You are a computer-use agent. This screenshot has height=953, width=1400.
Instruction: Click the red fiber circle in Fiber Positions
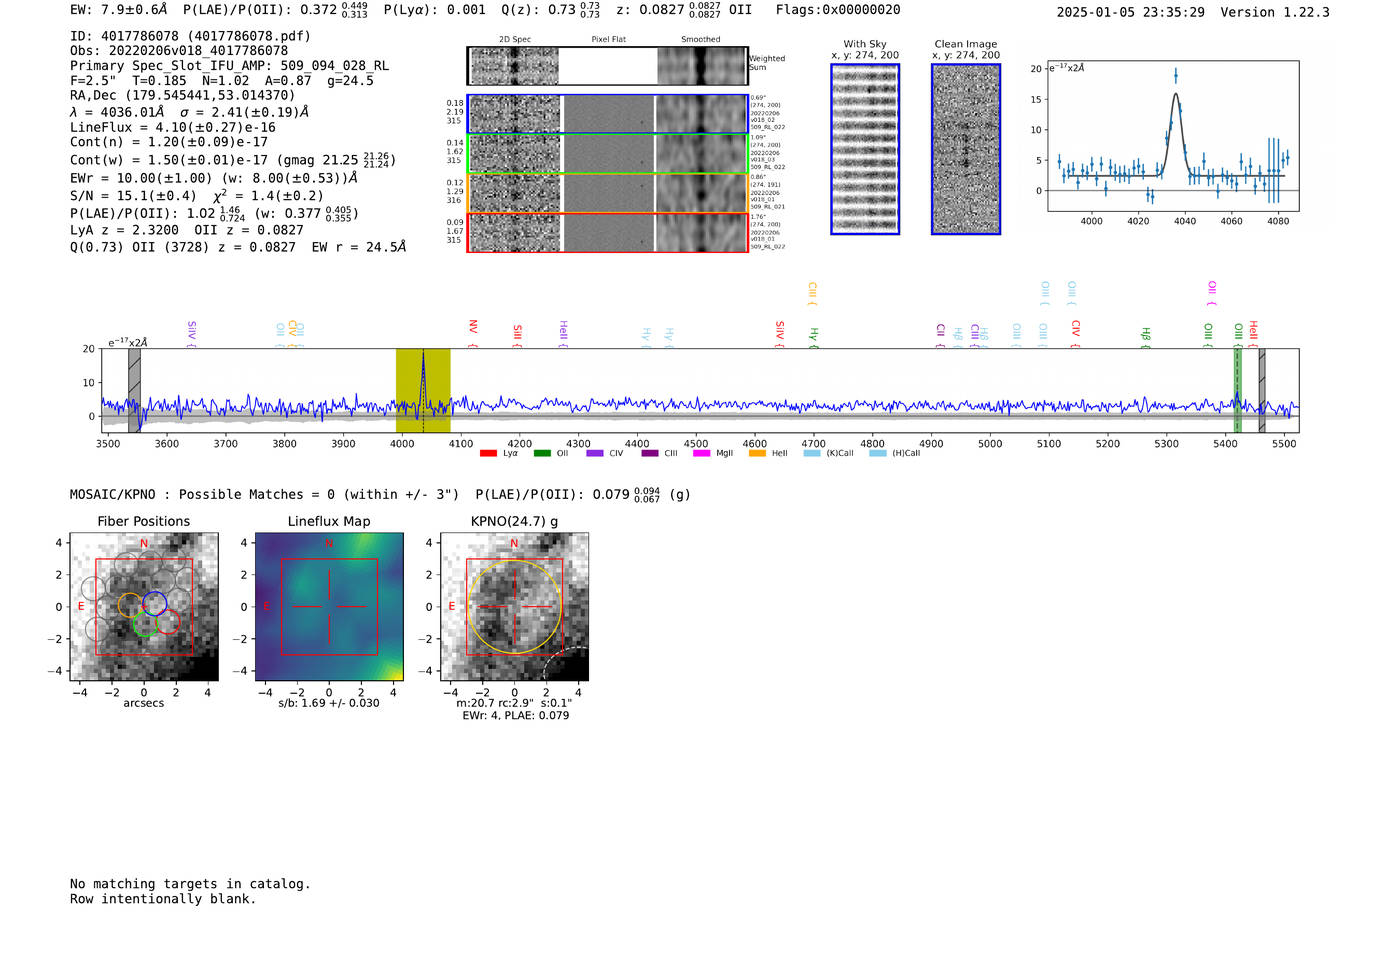168,622
